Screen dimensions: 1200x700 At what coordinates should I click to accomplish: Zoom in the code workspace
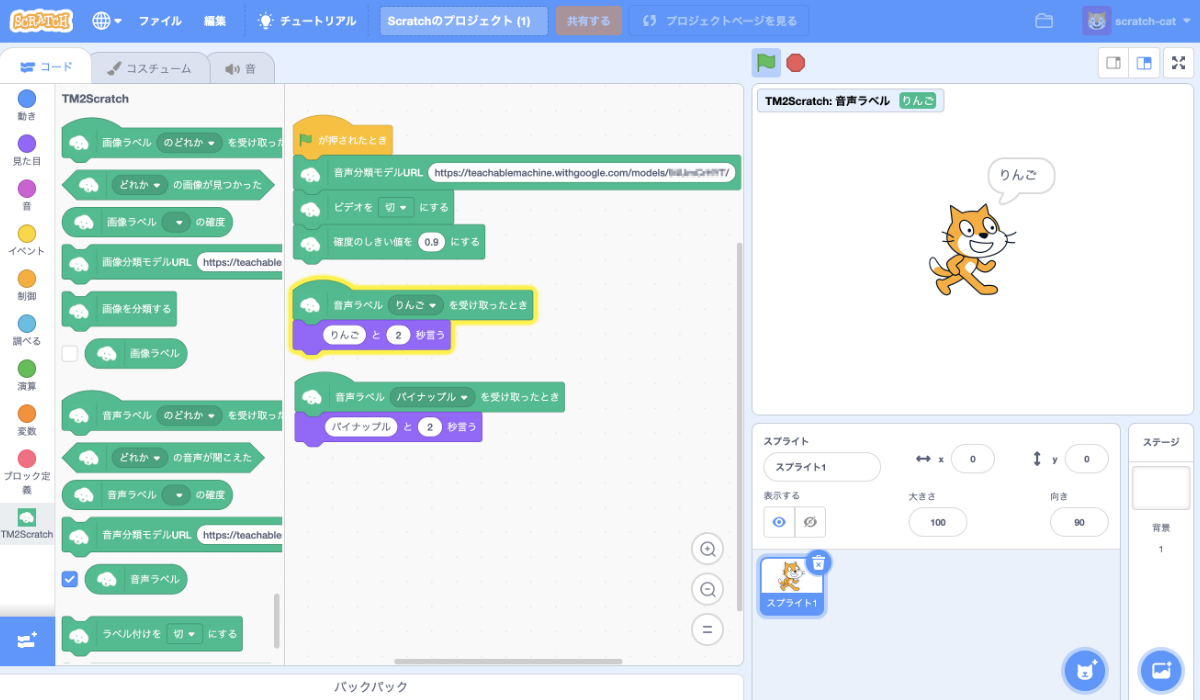708,549
